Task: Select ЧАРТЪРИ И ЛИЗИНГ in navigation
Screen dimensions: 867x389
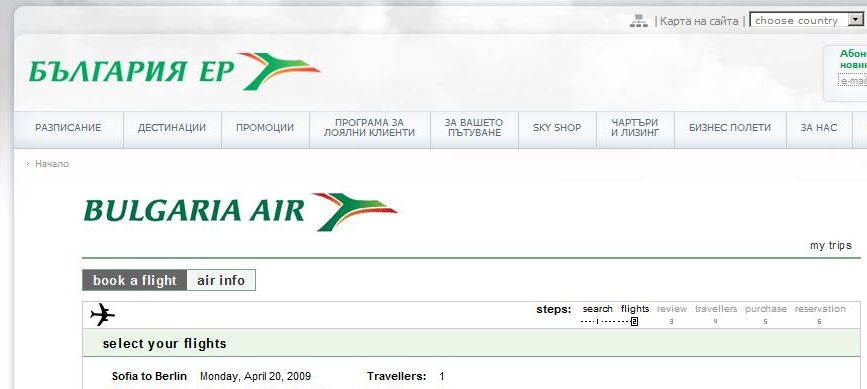Action: tap(635, 128)
